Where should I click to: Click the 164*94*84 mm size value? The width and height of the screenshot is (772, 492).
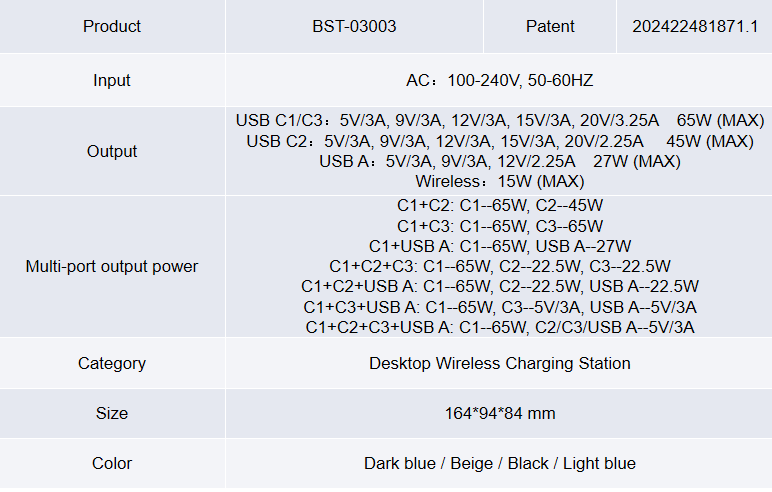tap(499, 413)
